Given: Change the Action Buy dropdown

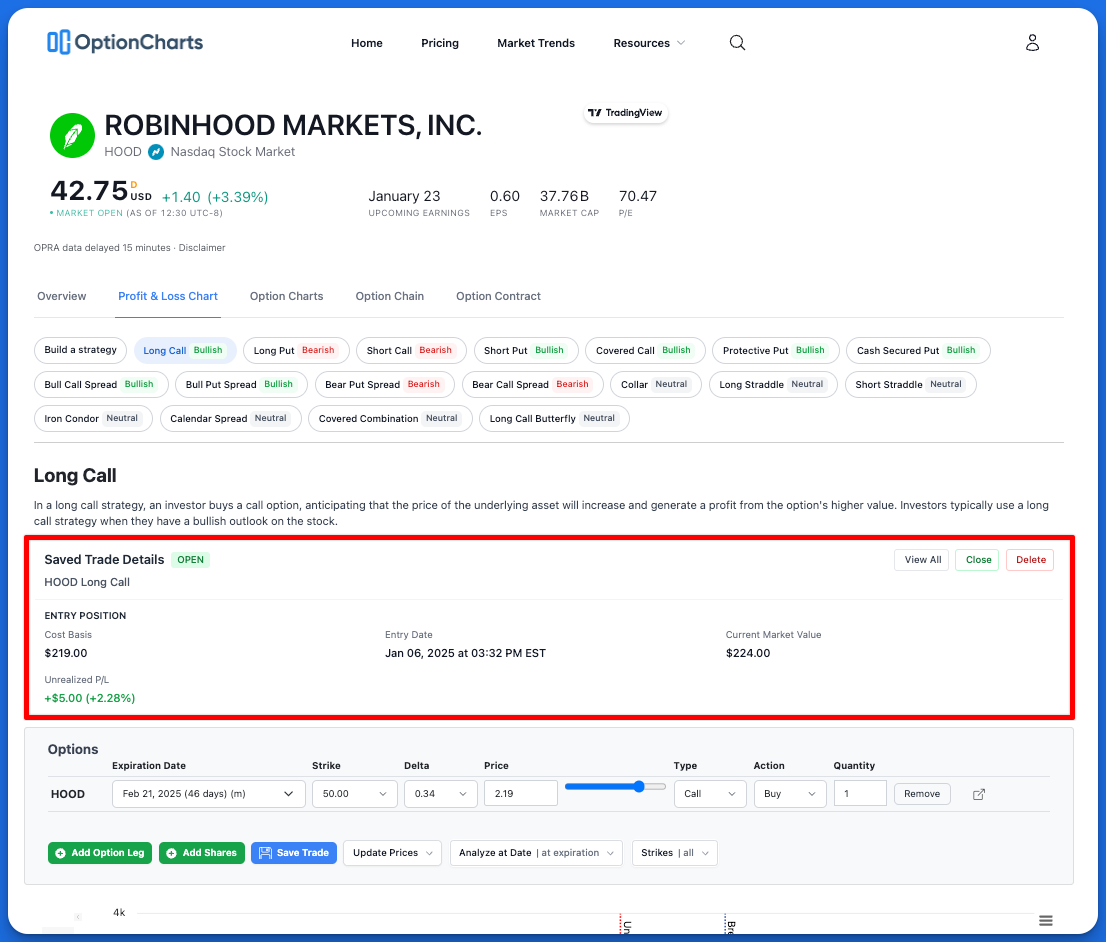Looking at the screenshot, I should (789, 794).
